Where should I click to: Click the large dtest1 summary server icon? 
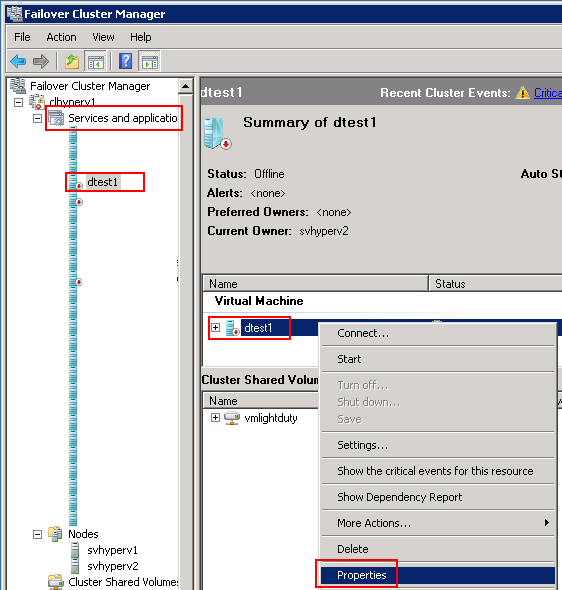point(218,134)
